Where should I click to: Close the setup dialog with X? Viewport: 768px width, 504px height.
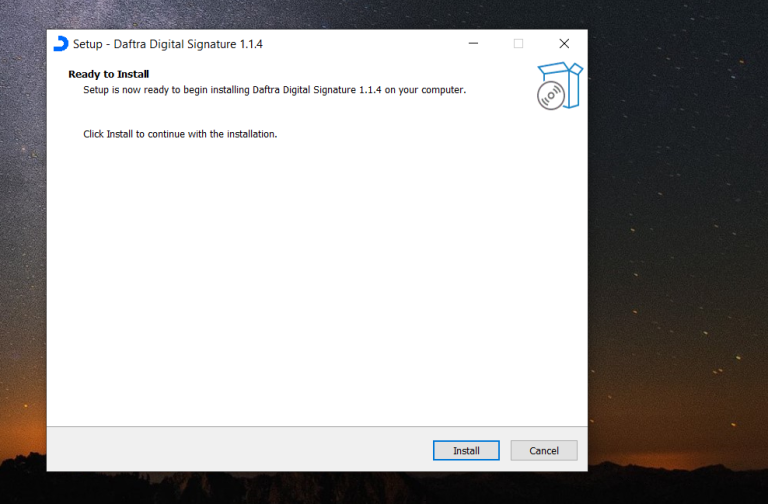click(564, 44)
